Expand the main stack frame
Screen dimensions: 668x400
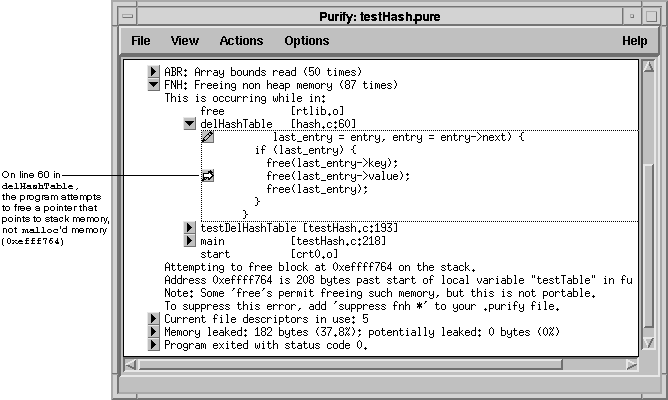(x=190, y=241)
